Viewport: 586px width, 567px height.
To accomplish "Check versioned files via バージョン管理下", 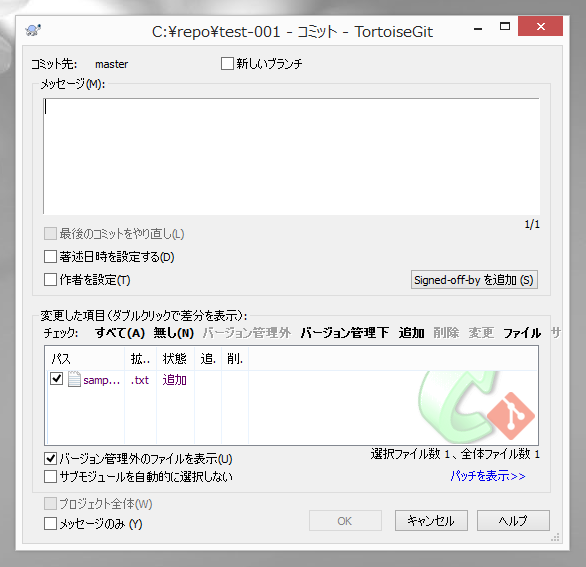I will pos(345,333).
